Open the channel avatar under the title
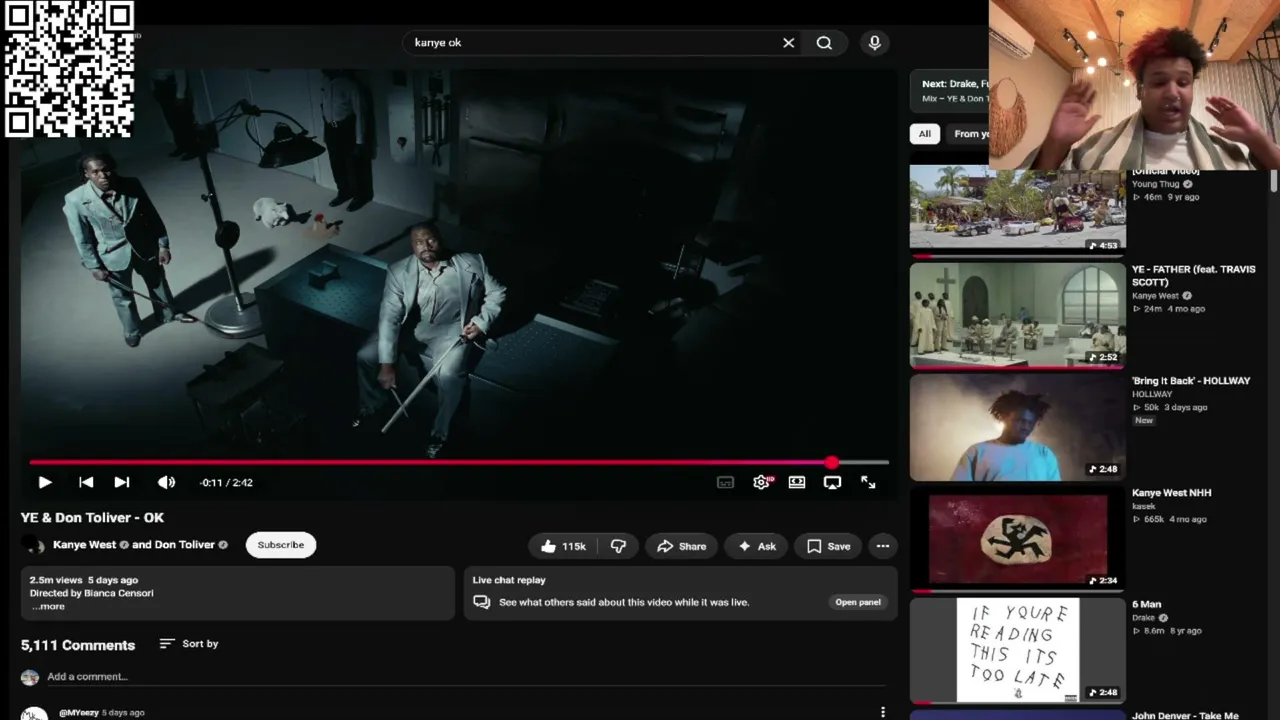The width and height of the screenshot is (1280, 720). pos(34,545)
